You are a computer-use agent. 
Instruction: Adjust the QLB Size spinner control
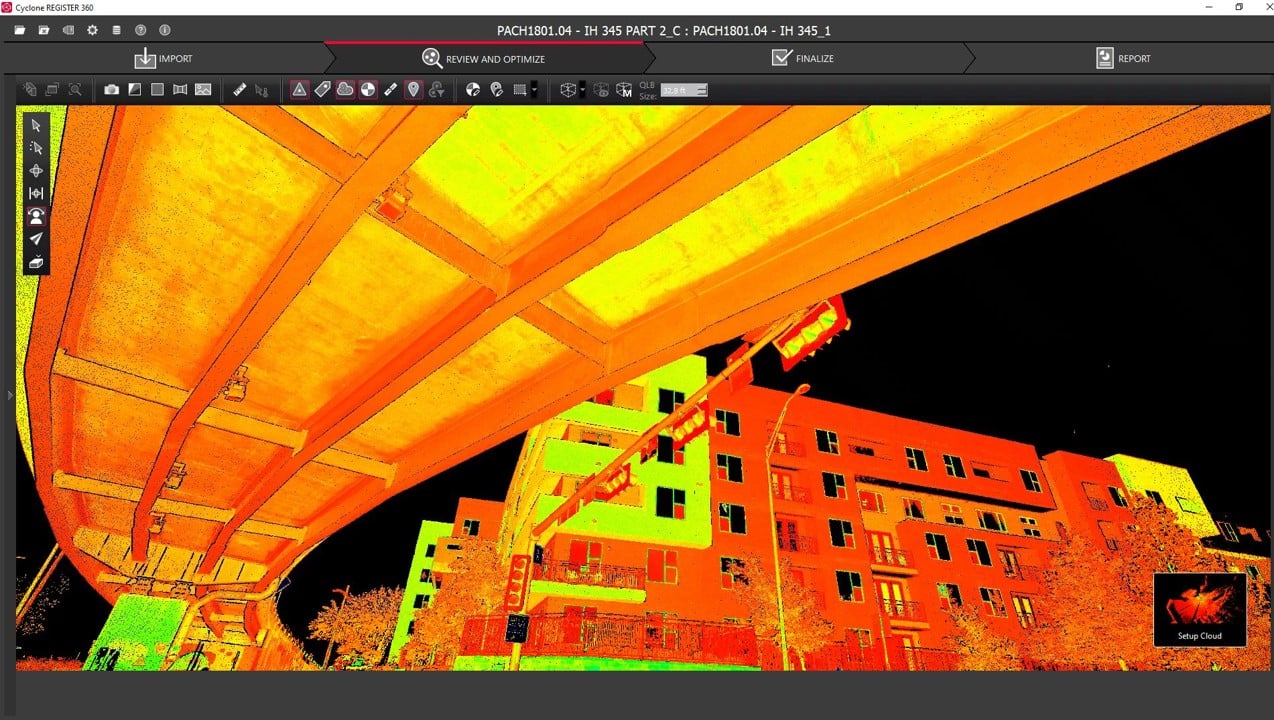[702, 90]
